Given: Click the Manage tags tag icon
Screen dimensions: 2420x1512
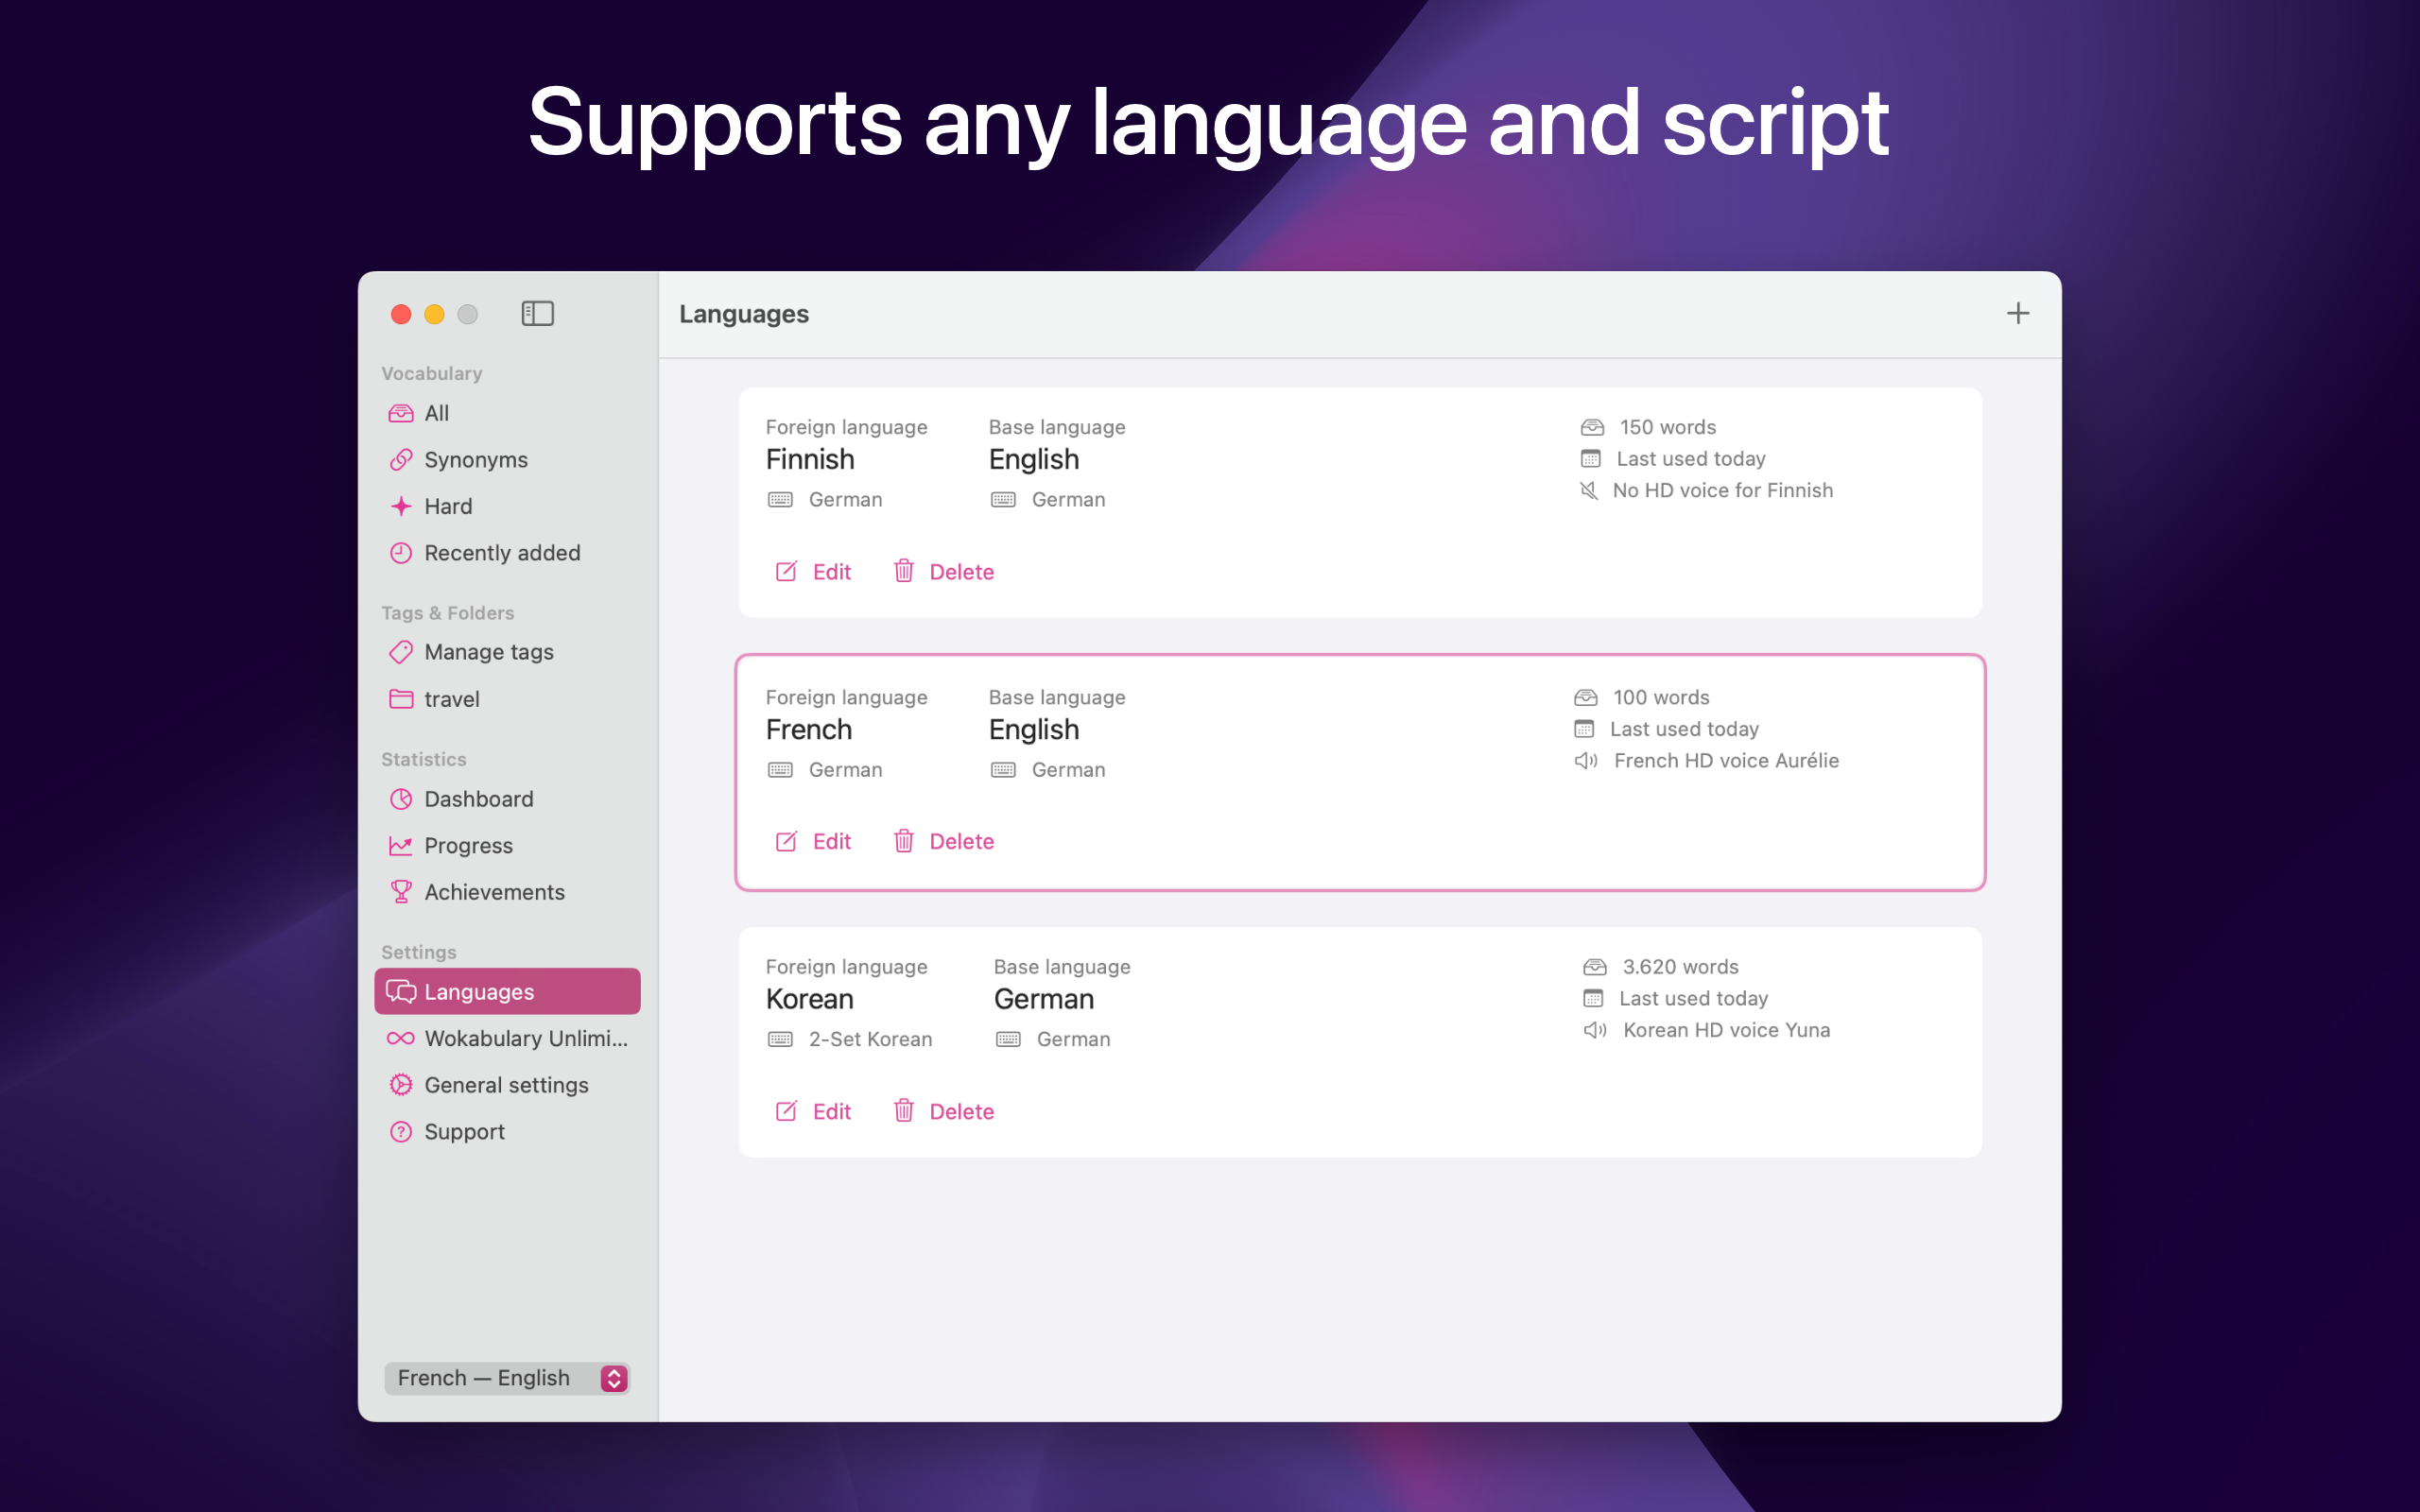Looking at the screenshot, I should click(401, 652).
